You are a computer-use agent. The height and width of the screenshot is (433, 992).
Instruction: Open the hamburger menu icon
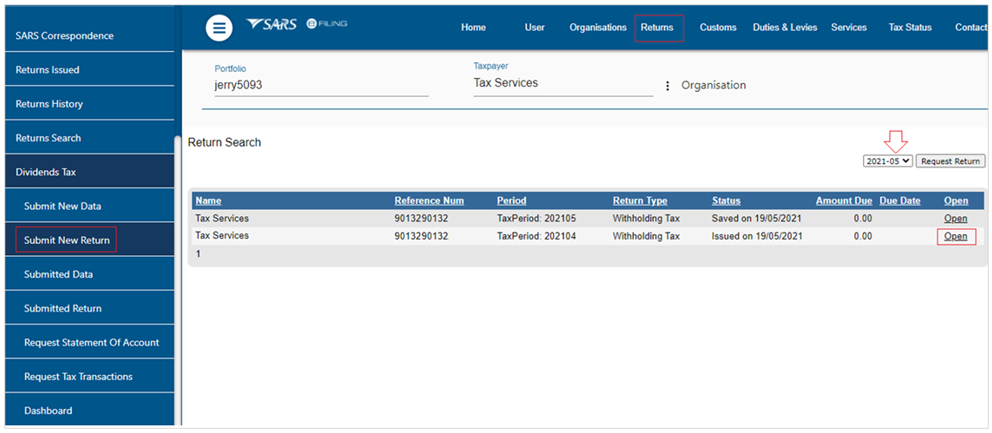coord(219,28)
